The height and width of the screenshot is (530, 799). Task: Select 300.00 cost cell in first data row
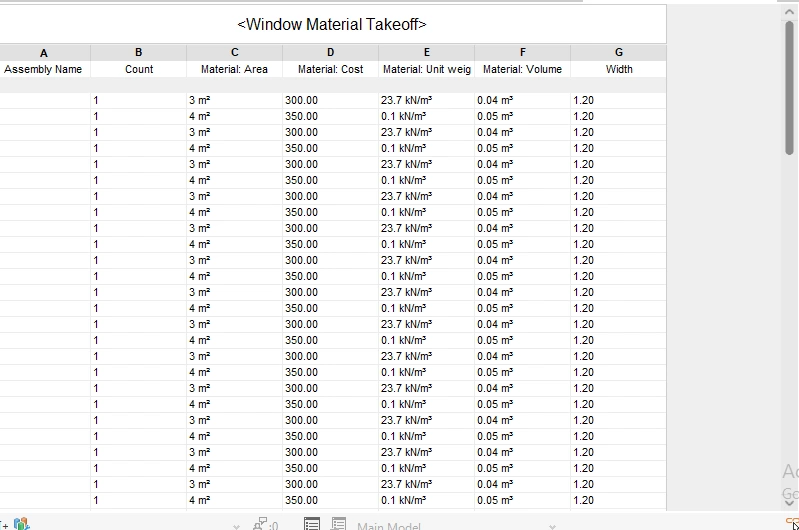coord(330,100)
